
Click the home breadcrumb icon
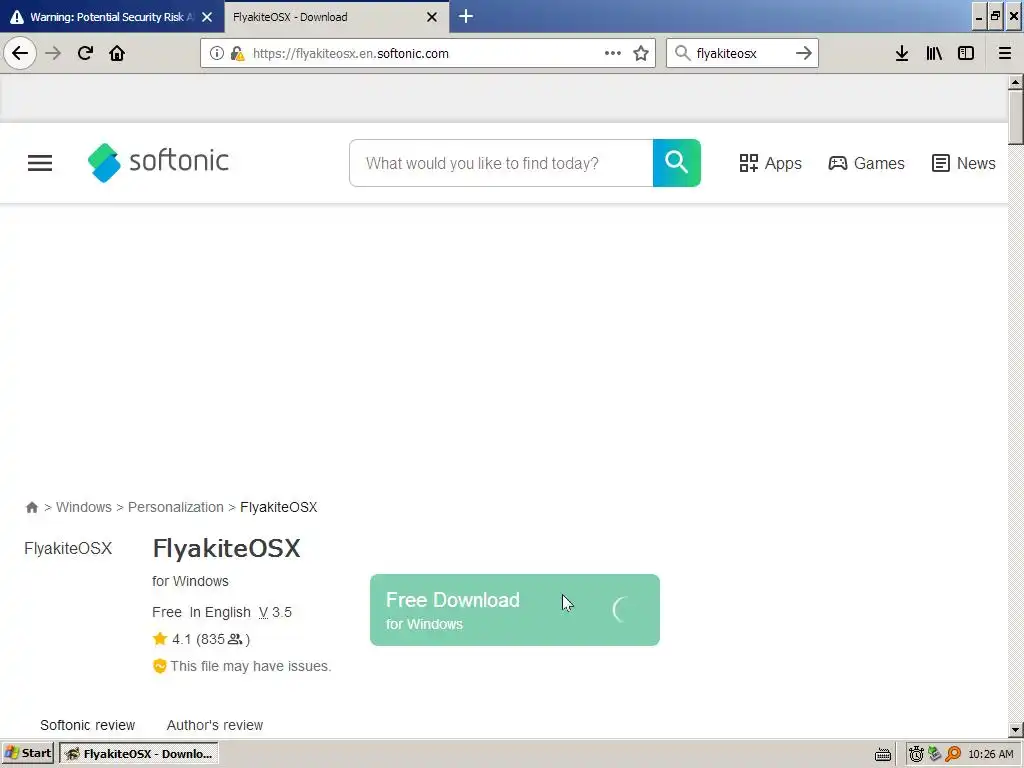click(31, 507)
